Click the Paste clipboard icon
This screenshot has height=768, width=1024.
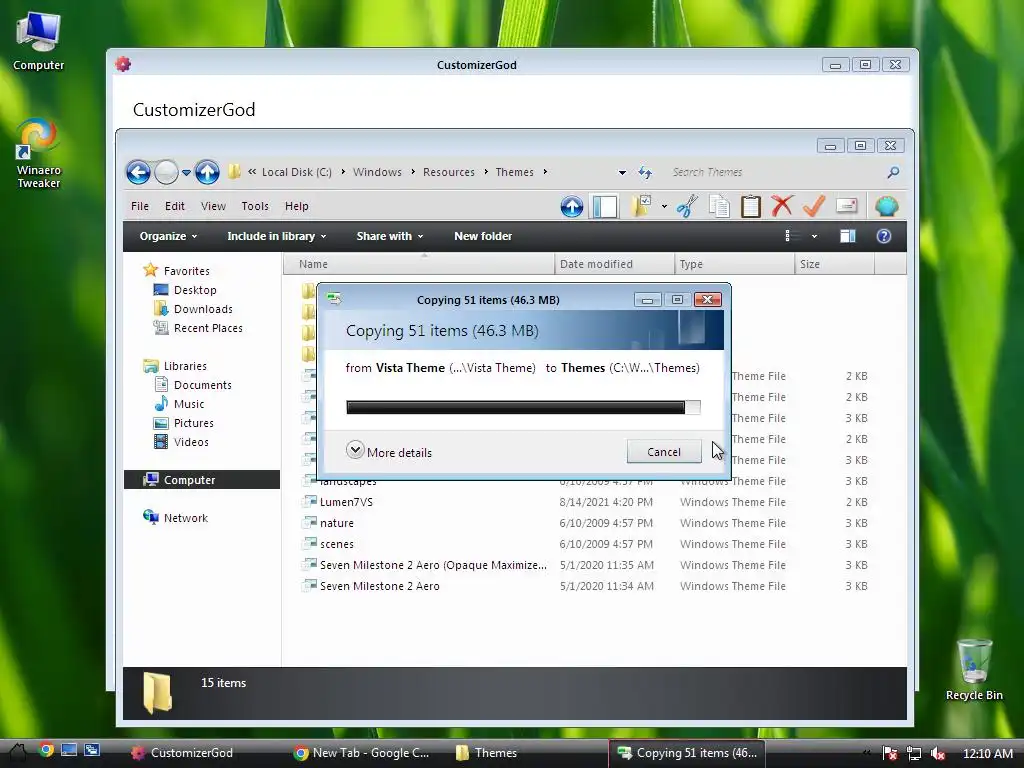[x=750, y=206]
